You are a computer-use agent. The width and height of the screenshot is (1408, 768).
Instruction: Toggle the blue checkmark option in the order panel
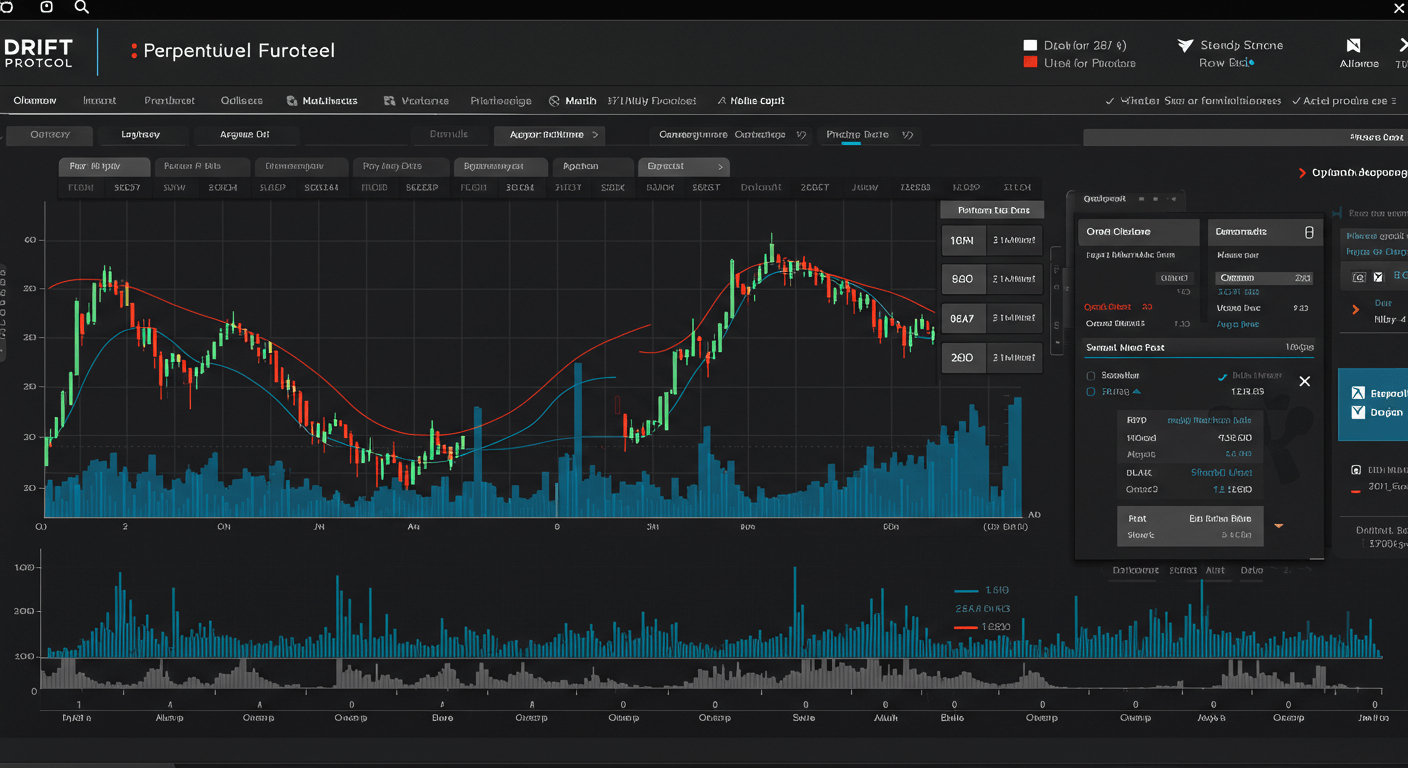click(1222, 377)
